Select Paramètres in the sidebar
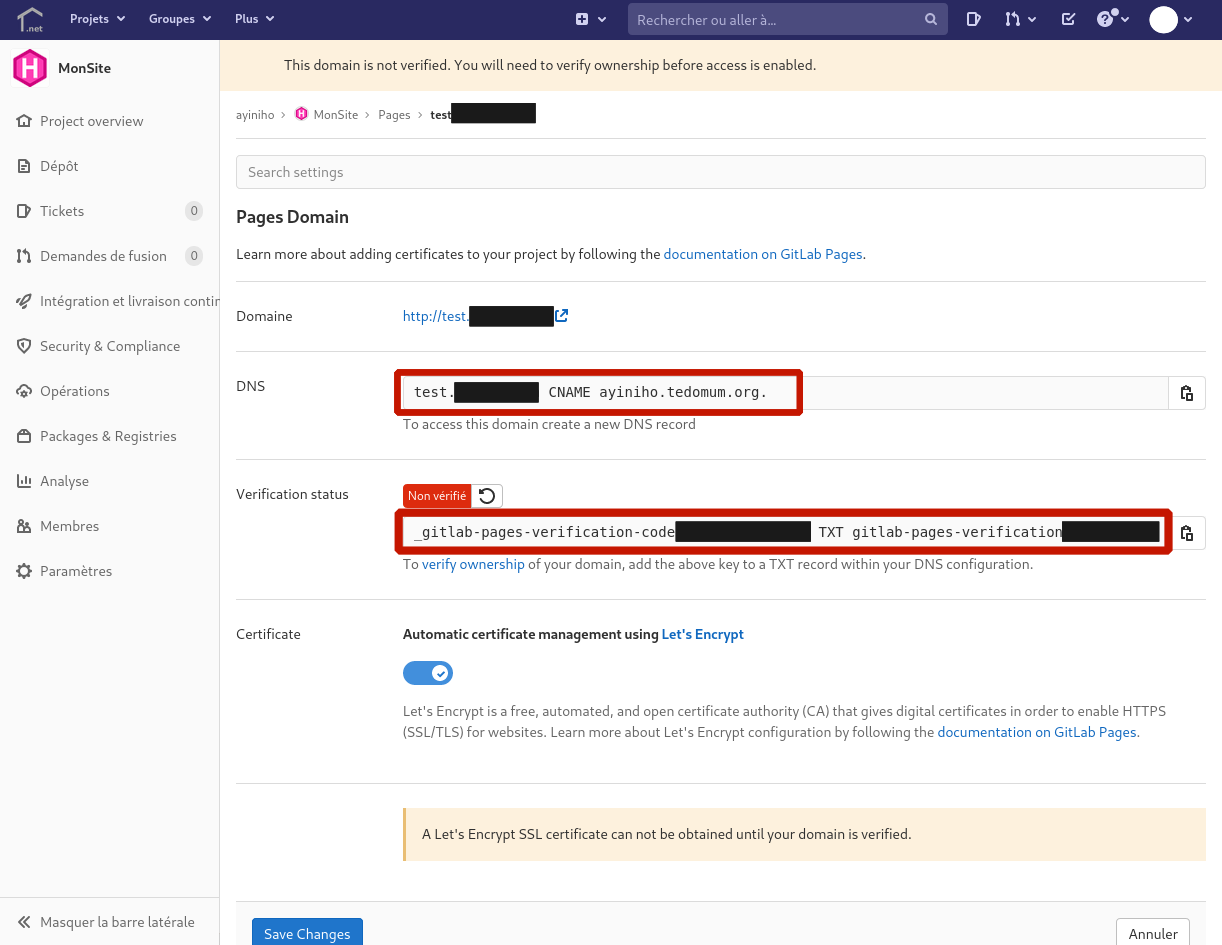Screen dimensions: 1222x945 pyautogui.click(x=76, y=571)
